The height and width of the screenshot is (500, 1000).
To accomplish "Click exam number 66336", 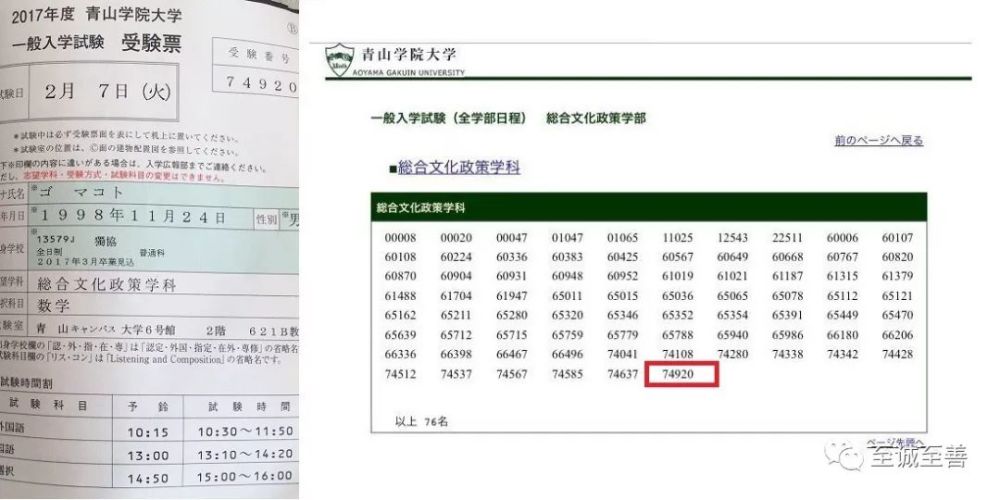I will tap(400, 354).
